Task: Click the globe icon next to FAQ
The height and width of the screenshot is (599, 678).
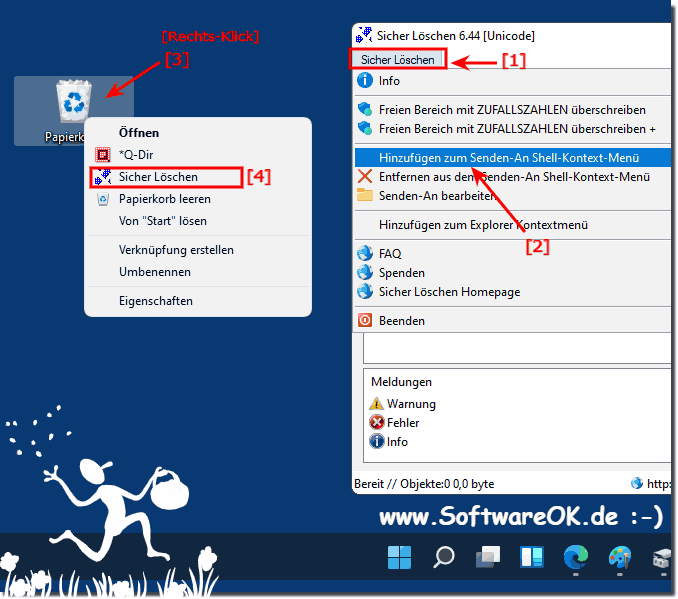Action: tap(365, 253)
